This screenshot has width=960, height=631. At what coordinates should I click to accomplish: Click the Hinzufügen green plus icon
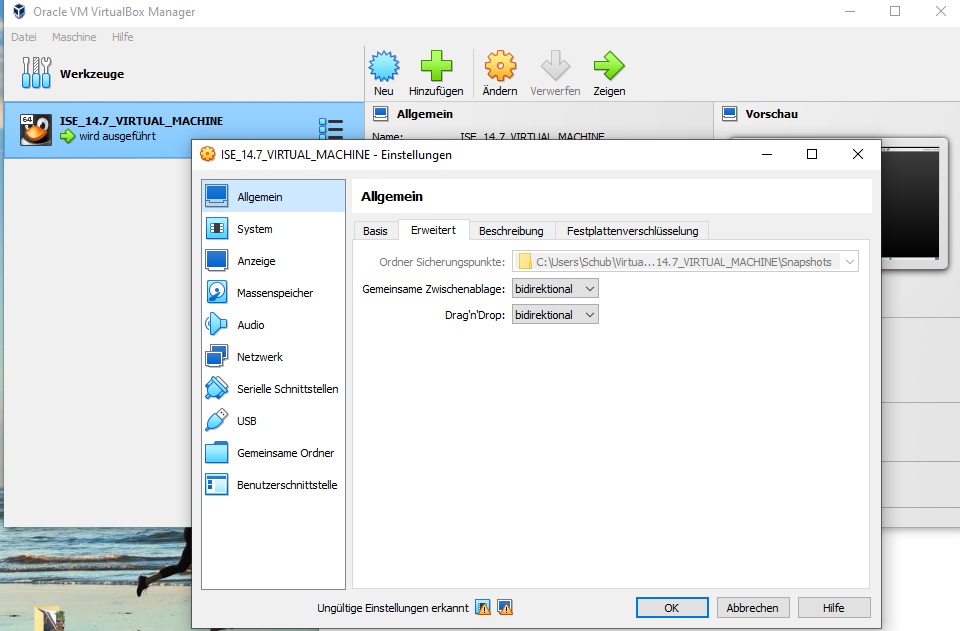pos(436,65)
